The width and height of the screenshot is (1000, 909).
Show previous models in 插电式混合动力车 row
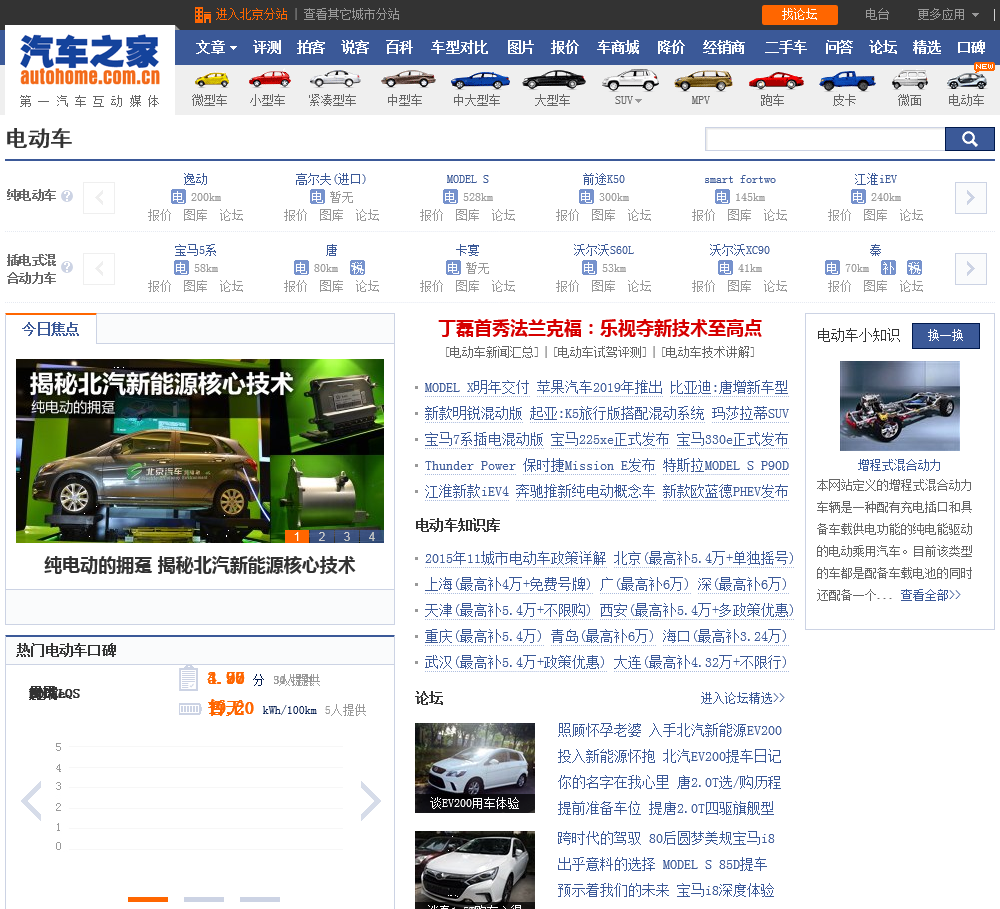click(99, 269)
